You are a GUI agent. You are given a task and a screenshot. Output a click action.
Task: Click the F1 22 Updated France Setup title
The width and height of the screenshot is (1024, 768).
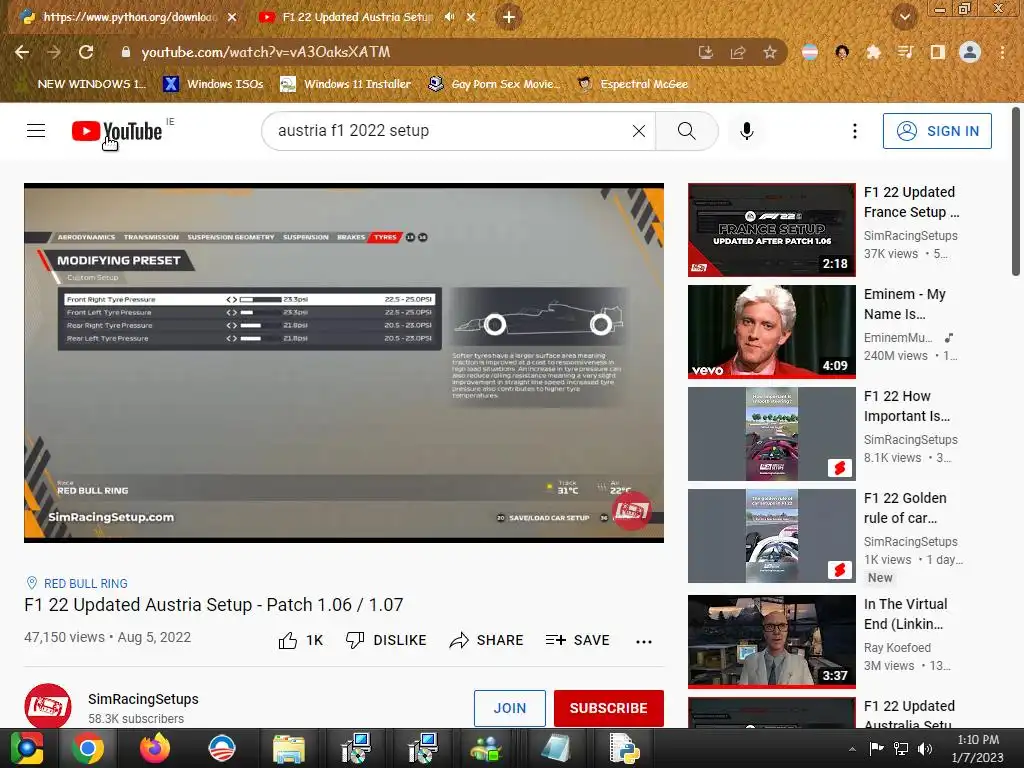coord(912,202)
